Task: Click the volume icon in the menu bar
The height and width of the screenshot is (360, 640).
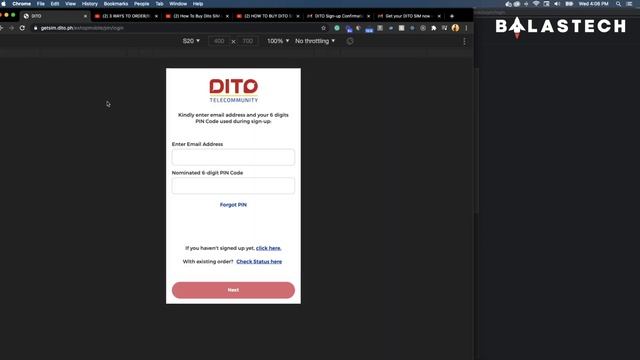Action: click(x=557, y=4)
